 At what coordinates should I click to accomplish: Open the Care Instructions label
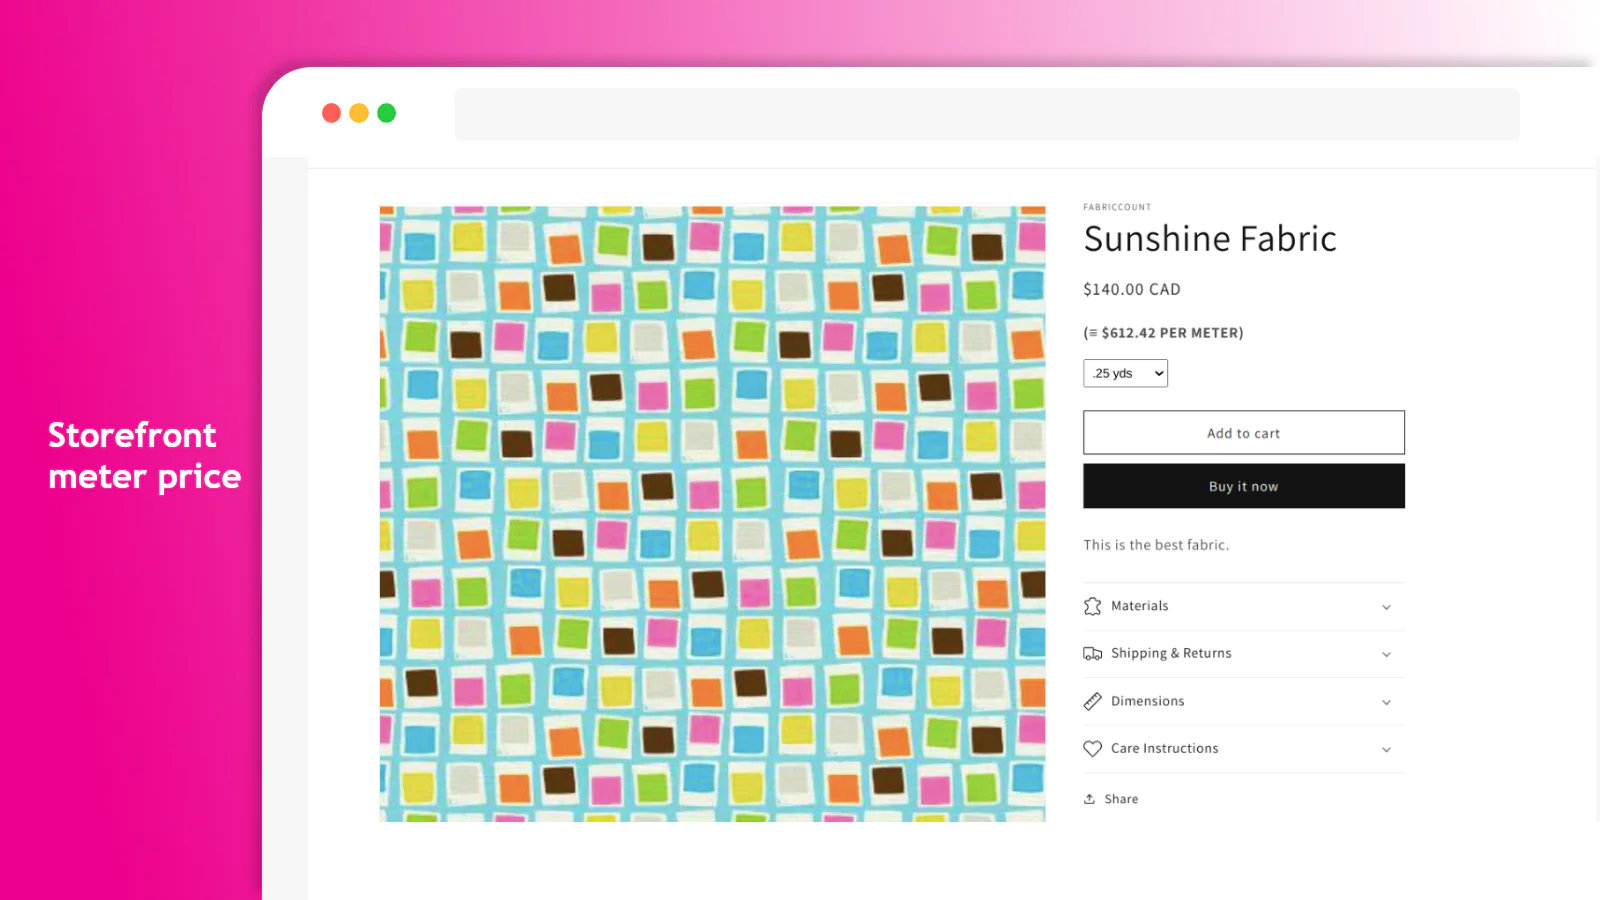1164,748
